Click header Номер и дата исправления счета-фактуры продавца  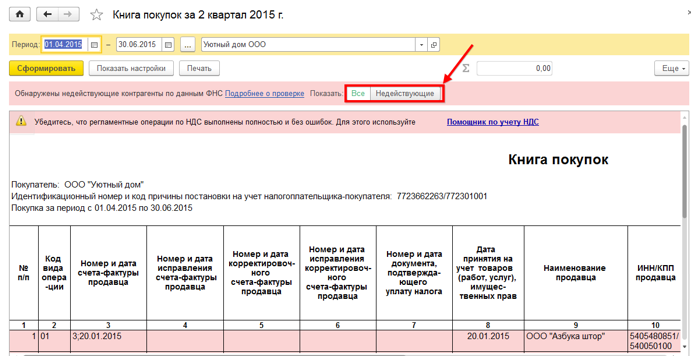click(185, 273)
